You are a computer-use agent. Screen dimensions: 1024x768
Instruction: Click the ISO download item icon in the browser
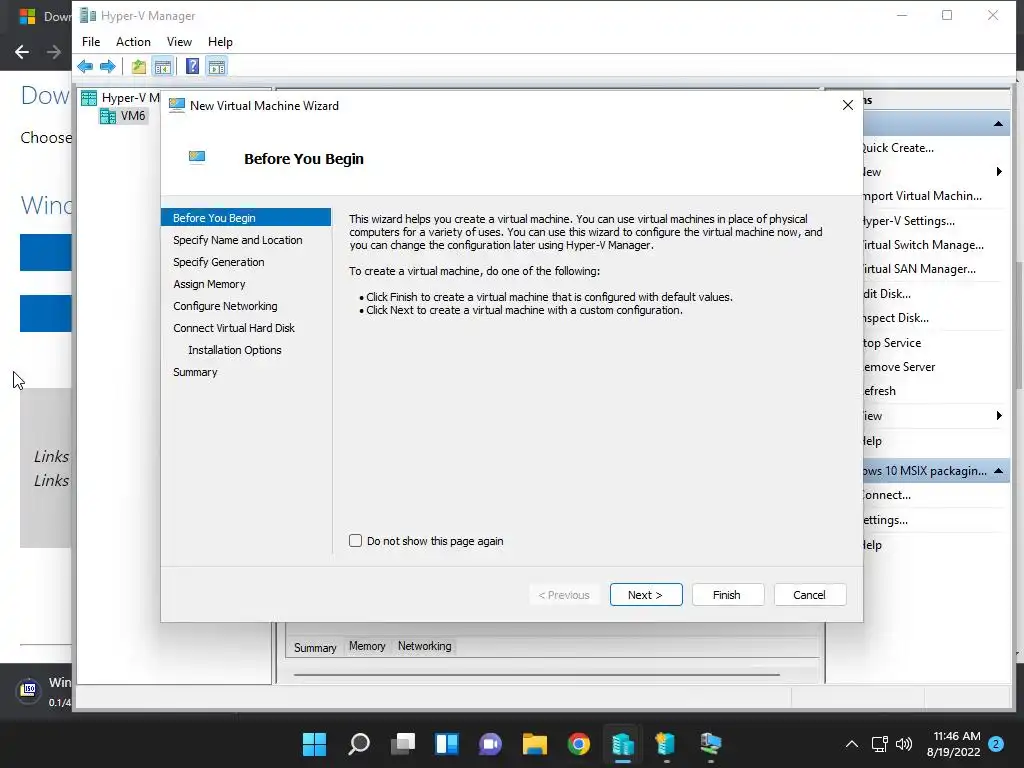[28, 690]
